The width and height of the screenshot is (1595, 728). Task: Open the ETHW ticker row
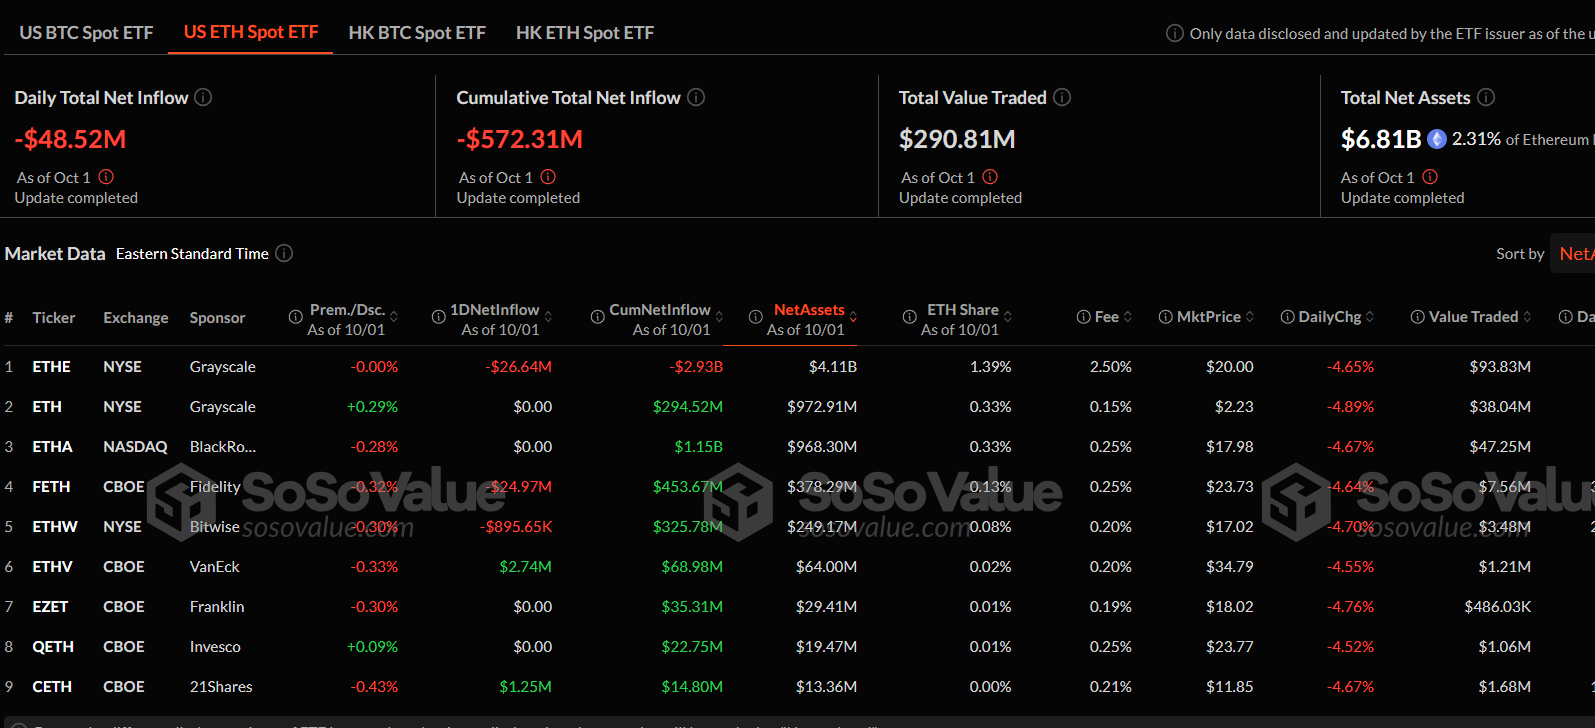pyautogui.click(x=797, y=527)
